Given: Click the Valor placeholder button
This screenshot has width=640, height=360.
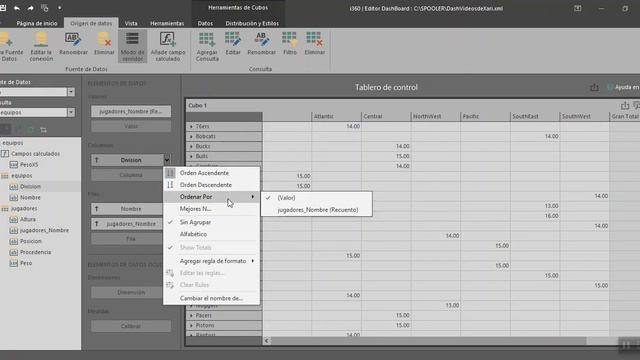Looking at the screenshot, I should click(x=131, y=126).
